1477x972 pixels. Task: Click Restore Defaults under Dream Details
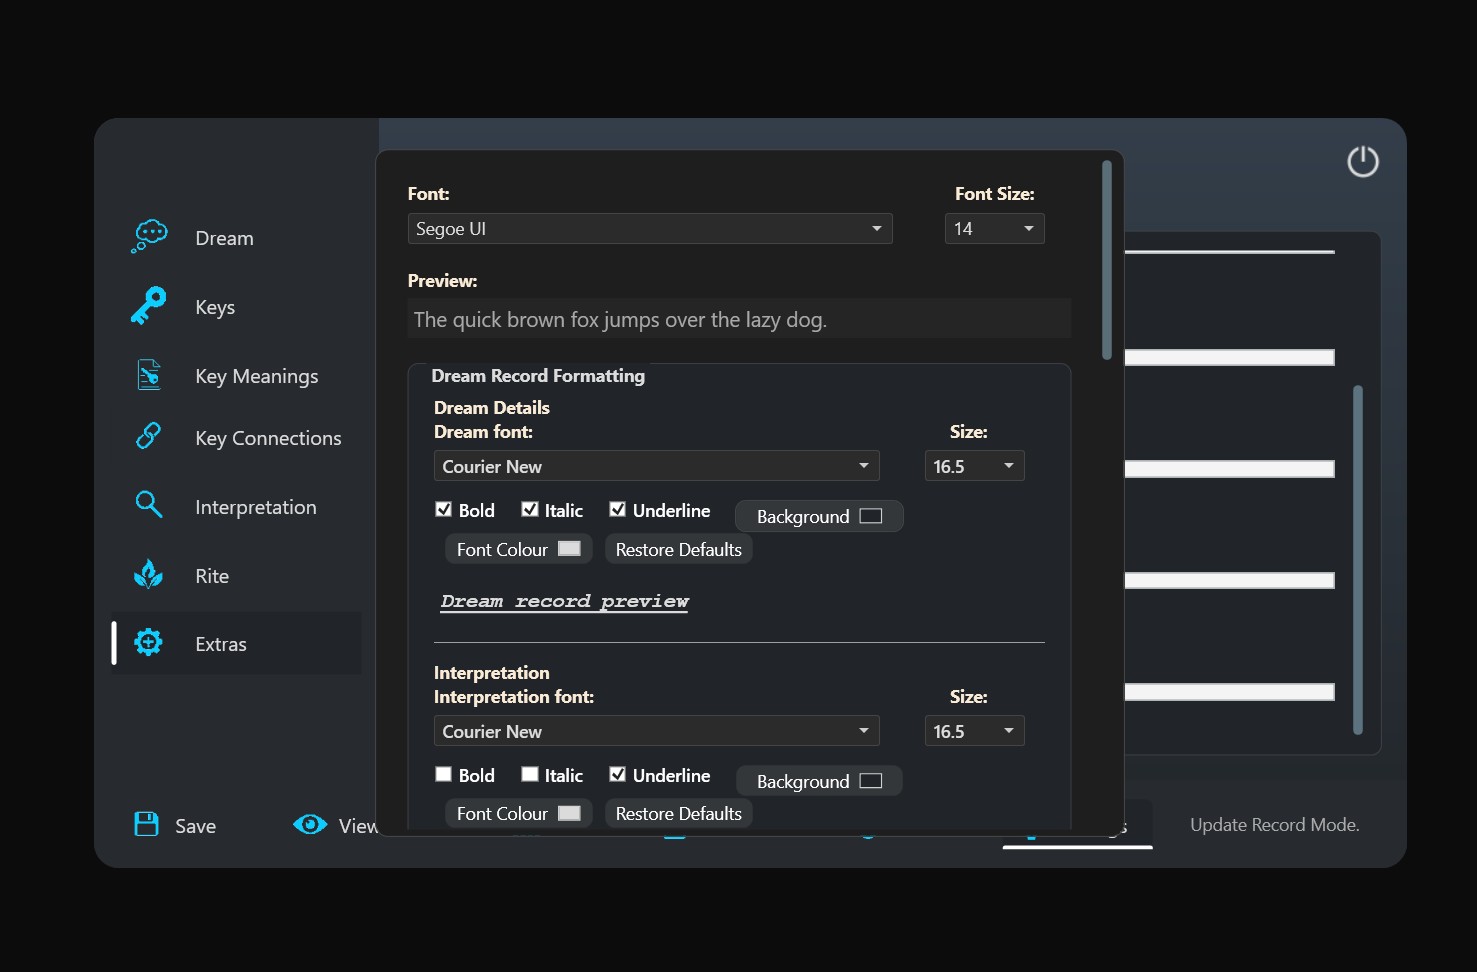679,549
